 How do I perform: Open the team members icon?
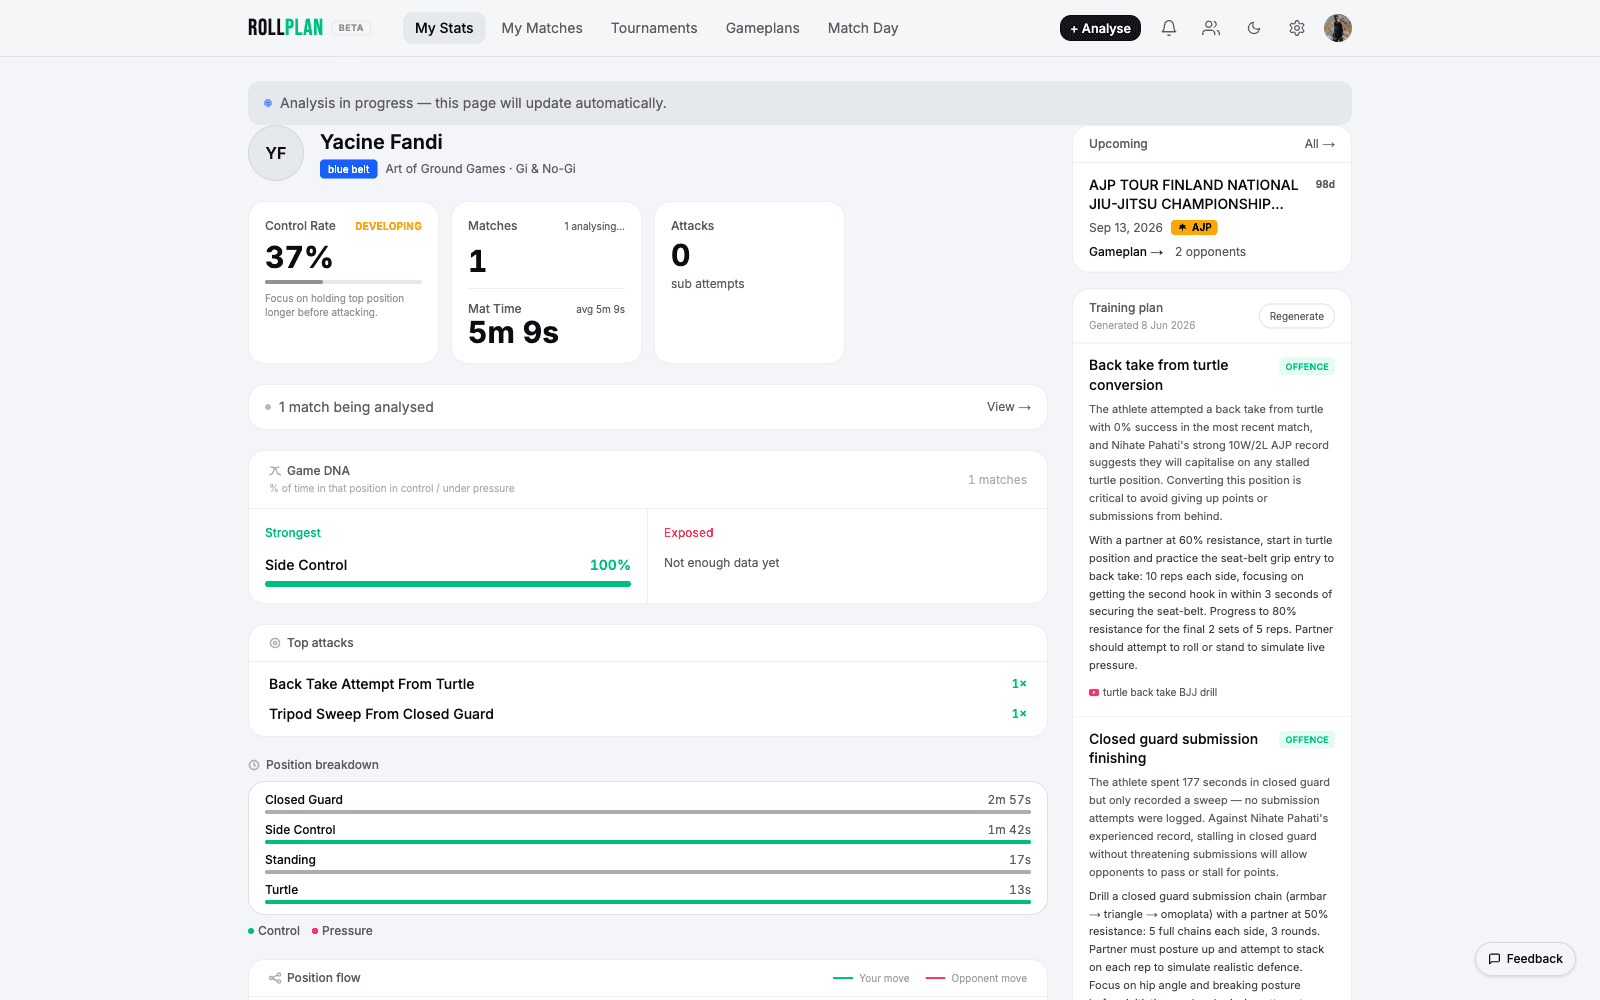pos(1211,28)
